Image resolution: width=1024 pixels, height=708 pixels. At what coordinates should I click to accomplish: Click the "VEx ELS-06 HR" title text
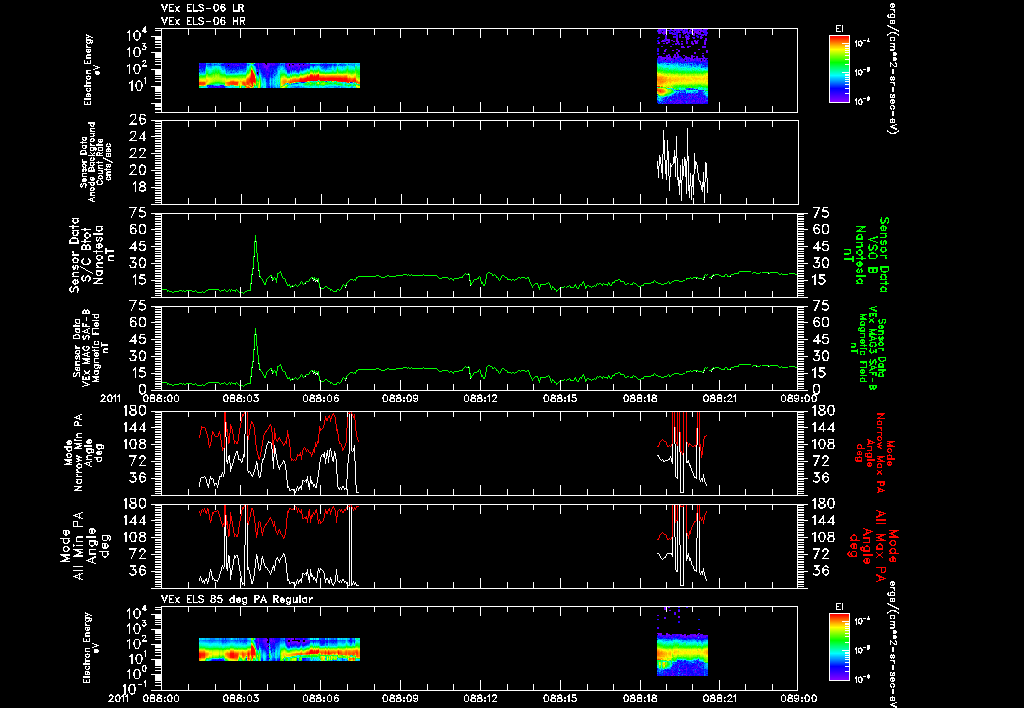(203, 22)
